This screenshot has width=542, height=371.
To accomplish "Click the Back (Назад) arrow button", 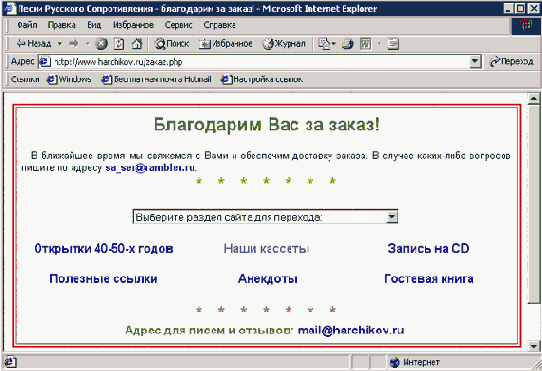I will coord(34,44).
